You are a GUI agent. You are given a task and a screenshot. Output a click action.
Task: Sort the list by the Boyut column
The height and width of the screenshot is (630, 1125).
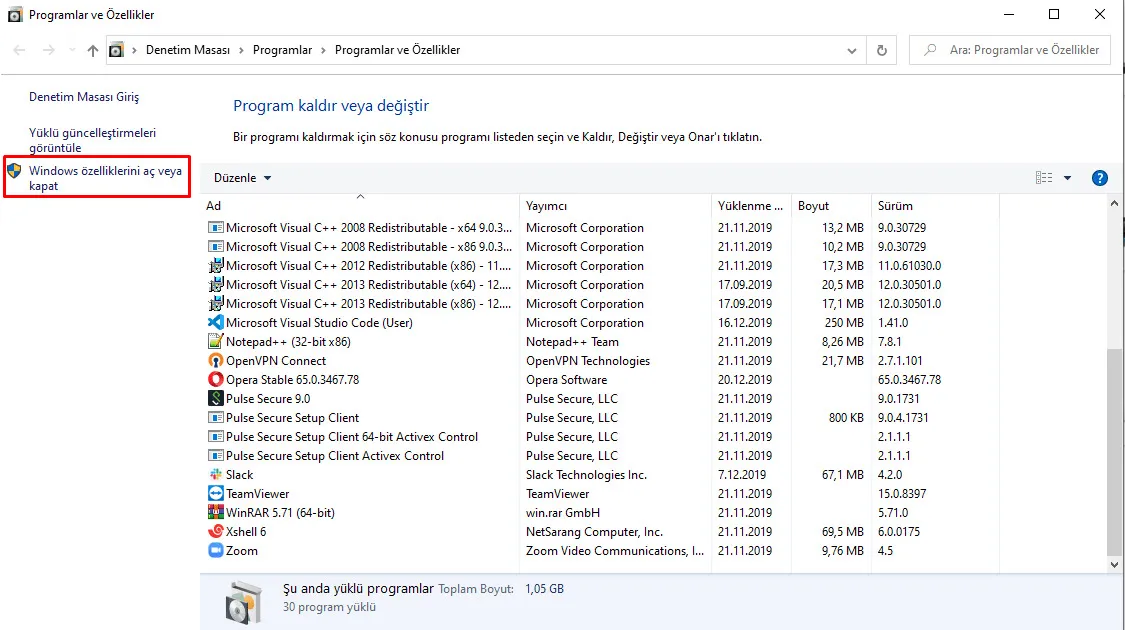tap(831, 206)
